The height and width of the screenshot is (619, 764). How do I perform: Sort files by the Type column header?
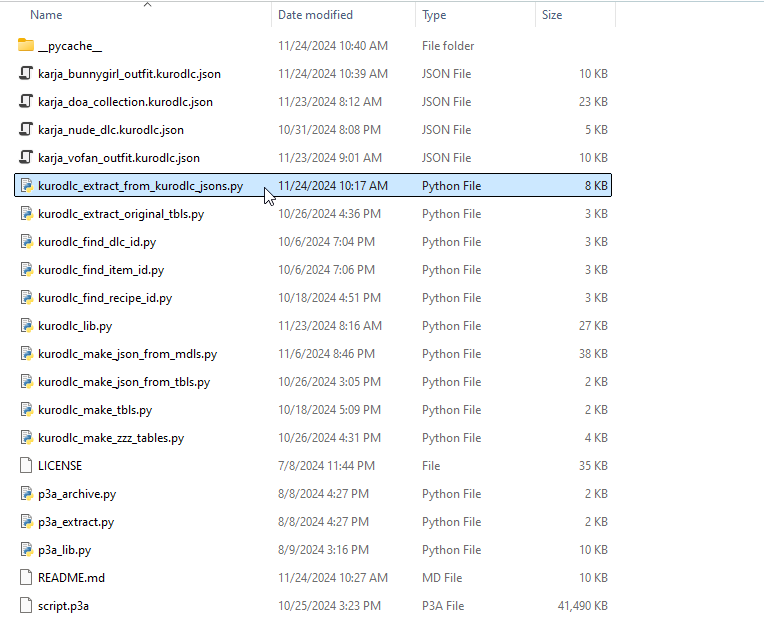click(434, 15)
